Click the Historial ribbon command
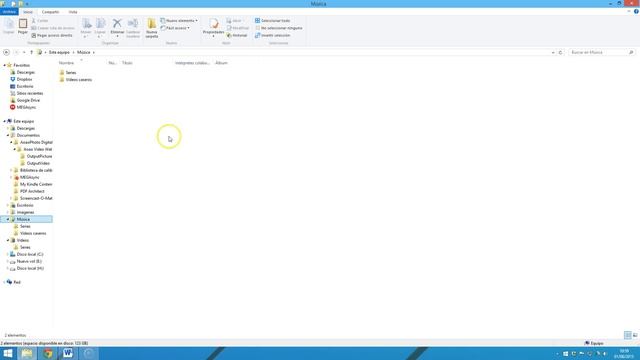The height and width of the screenshot is (360, 640). 237,36
